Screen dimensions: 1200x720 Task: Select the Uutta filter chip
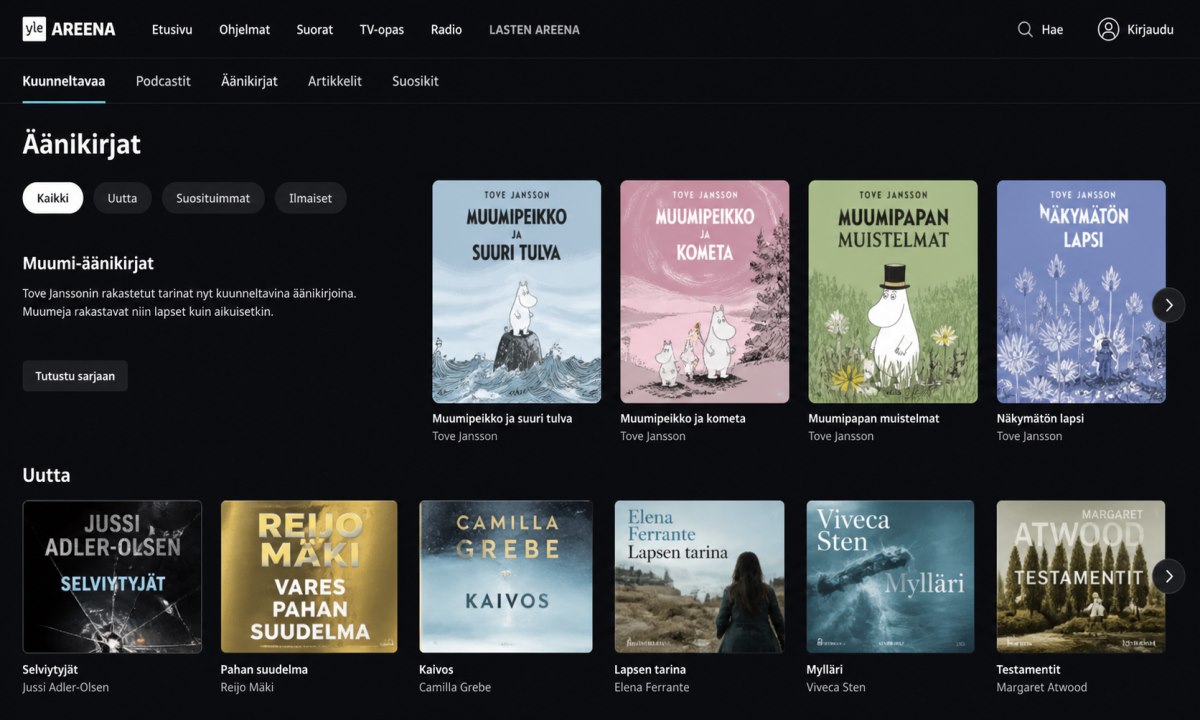(x=122, y=198)
